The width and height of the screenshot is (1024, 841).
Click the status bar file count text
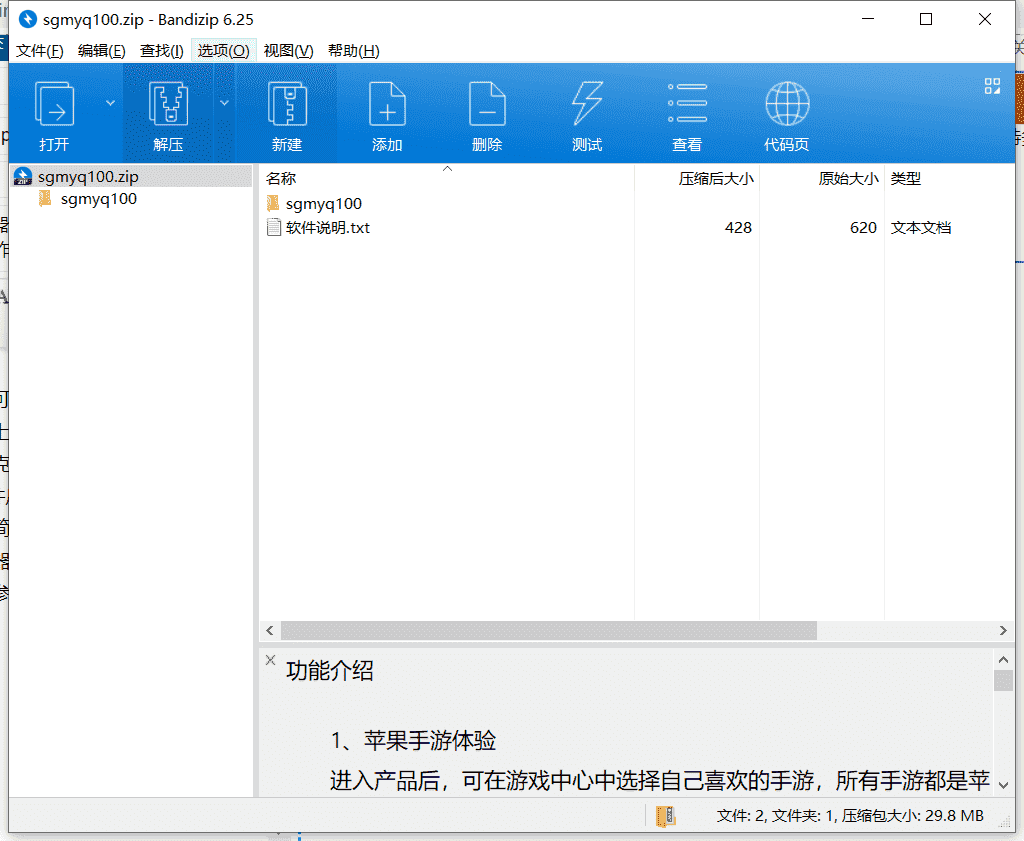pyautogui.click(x=850, y=816)
